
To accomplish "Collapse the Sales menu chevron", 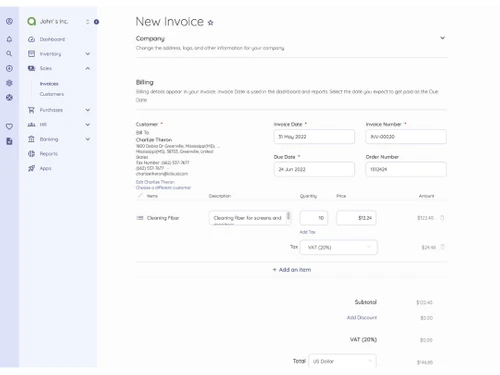I will point(88,68).
